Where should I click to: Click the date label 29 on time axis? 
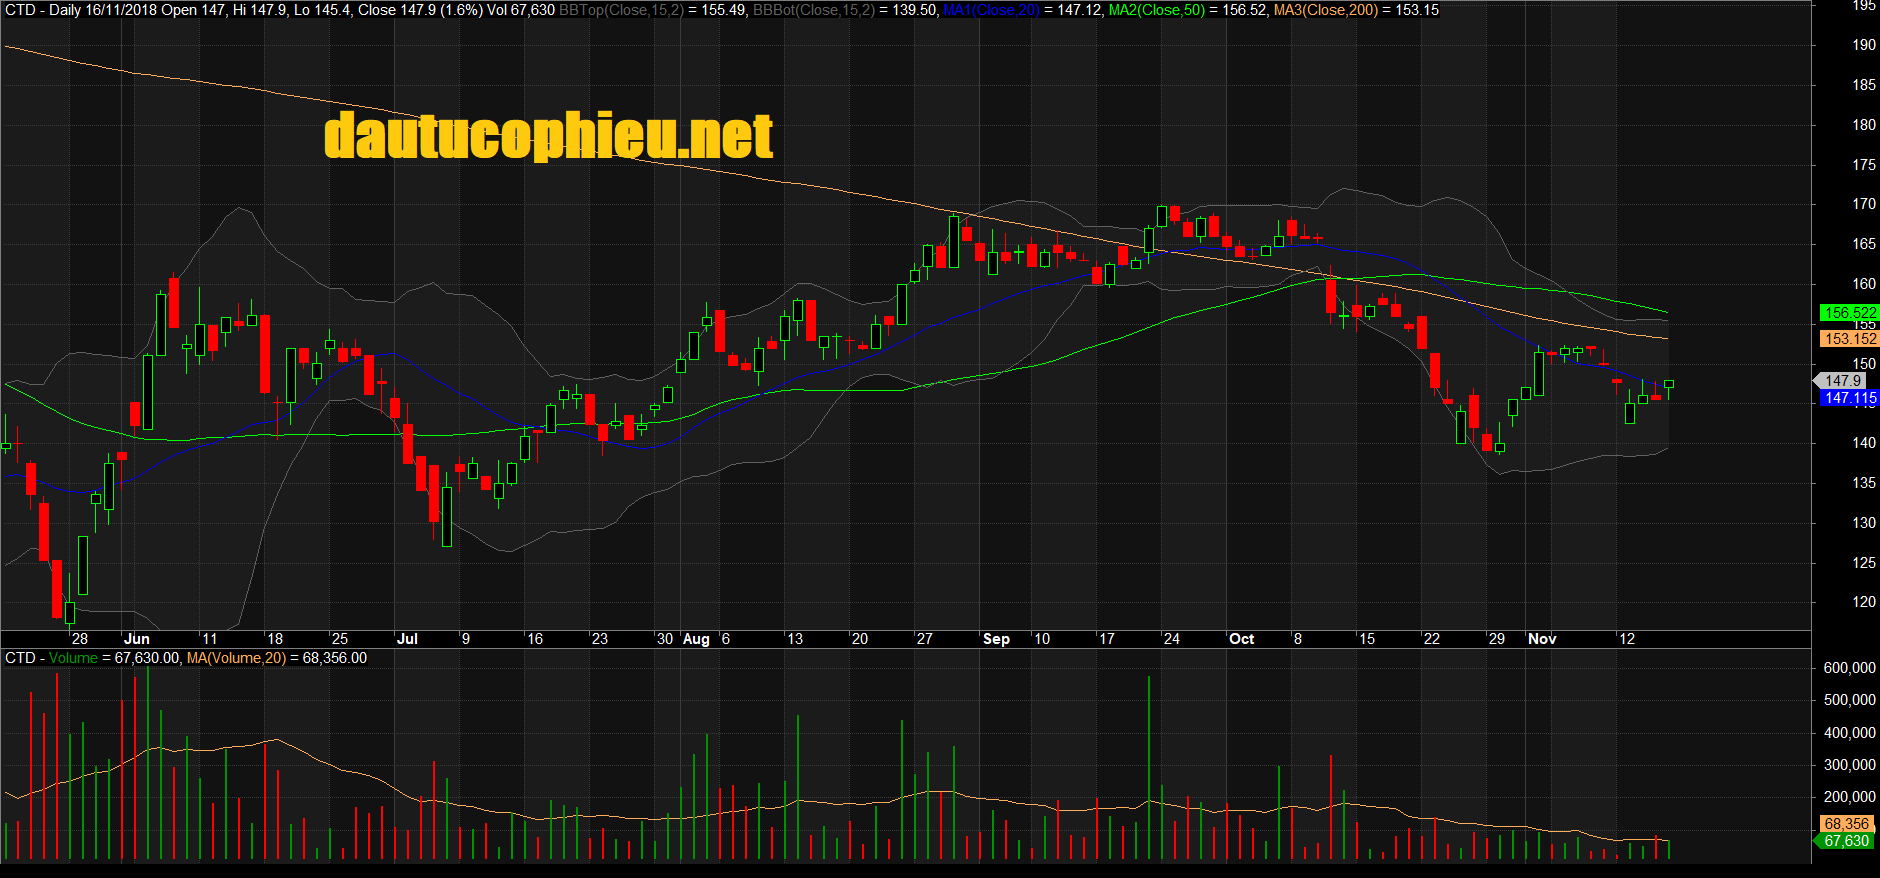tap(1497, 639)
